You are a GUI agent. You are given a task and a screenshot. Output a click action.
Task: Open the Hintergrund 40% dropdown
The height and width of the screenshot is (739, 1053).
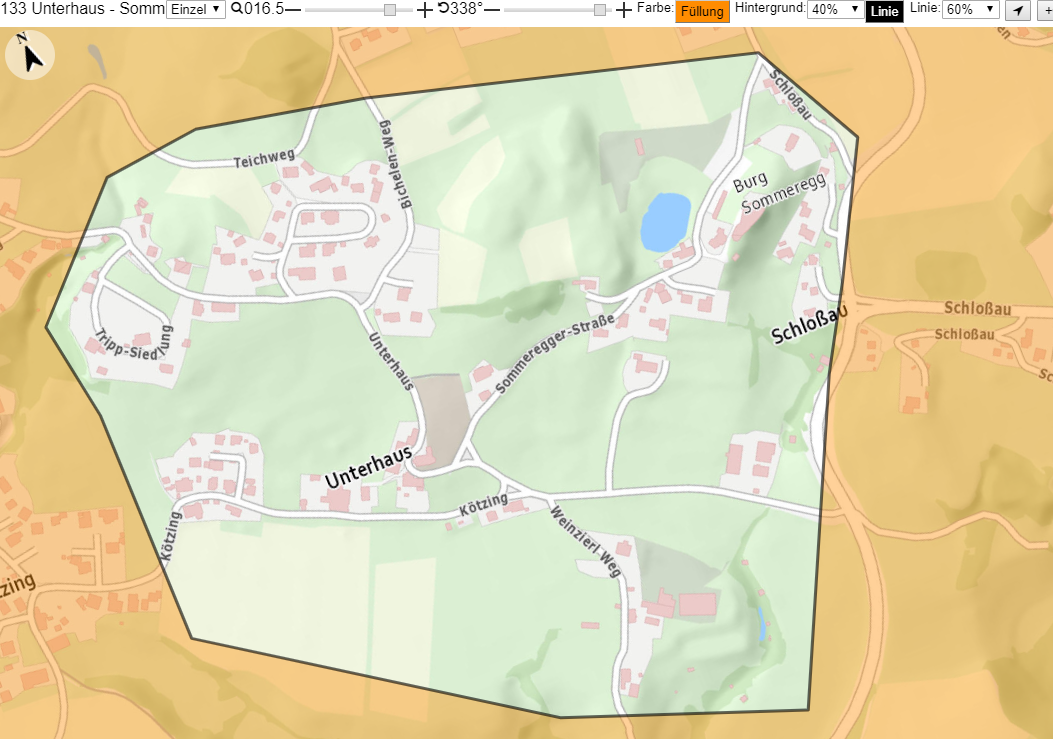(x=835, y=9)
